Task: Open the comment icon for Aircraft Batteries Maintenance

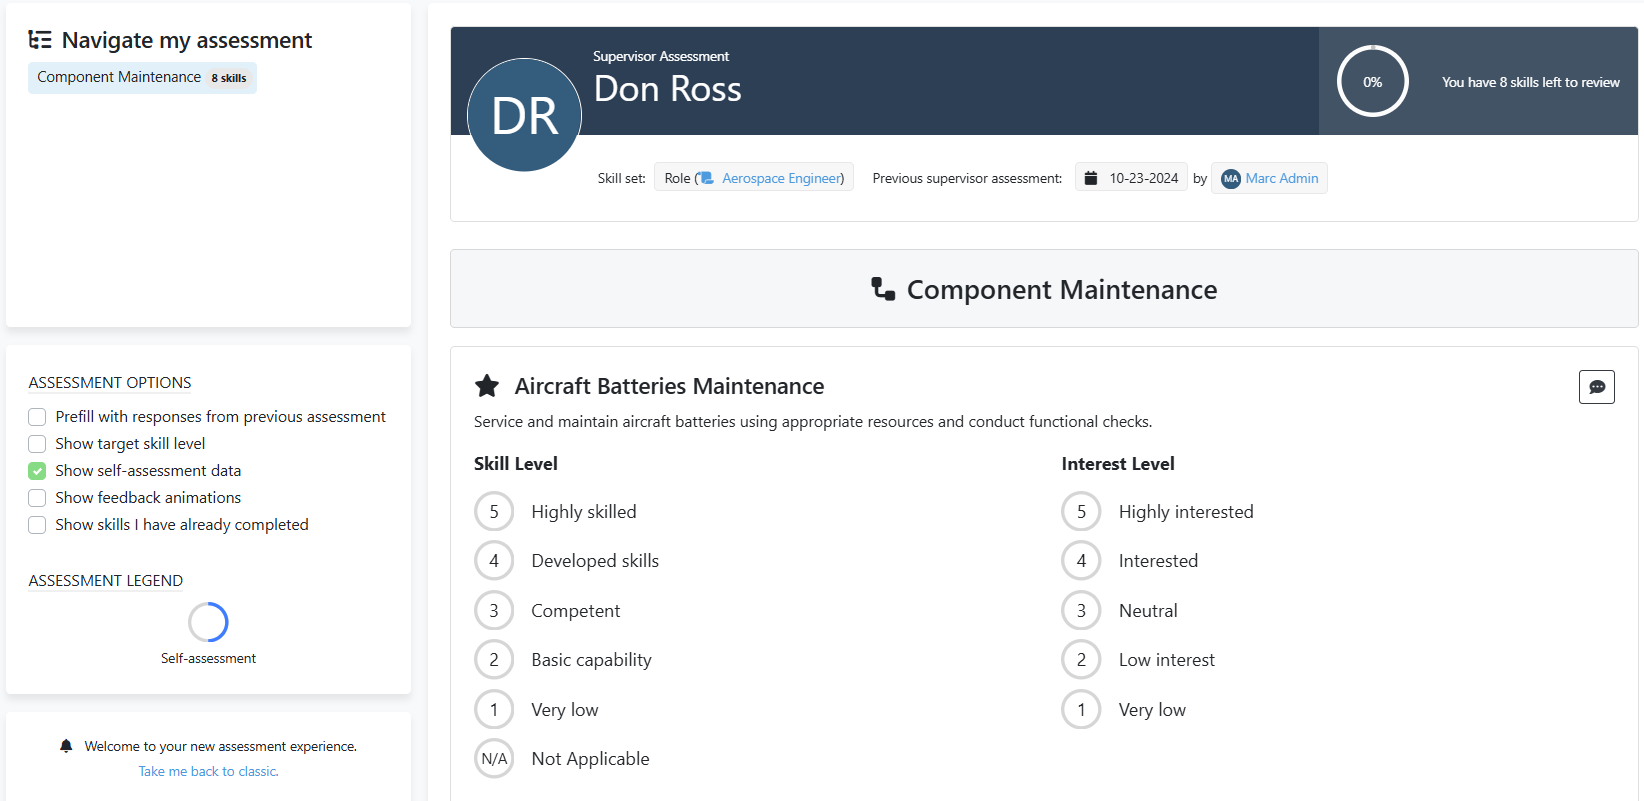Action: (1596, 387)
